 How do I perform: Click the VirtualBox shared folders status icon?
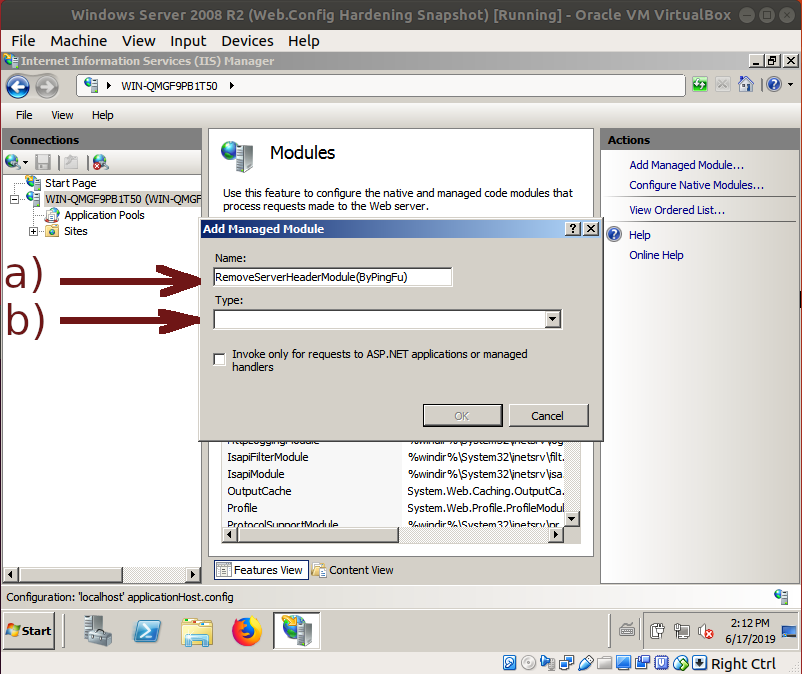click(x=605, y=663)
